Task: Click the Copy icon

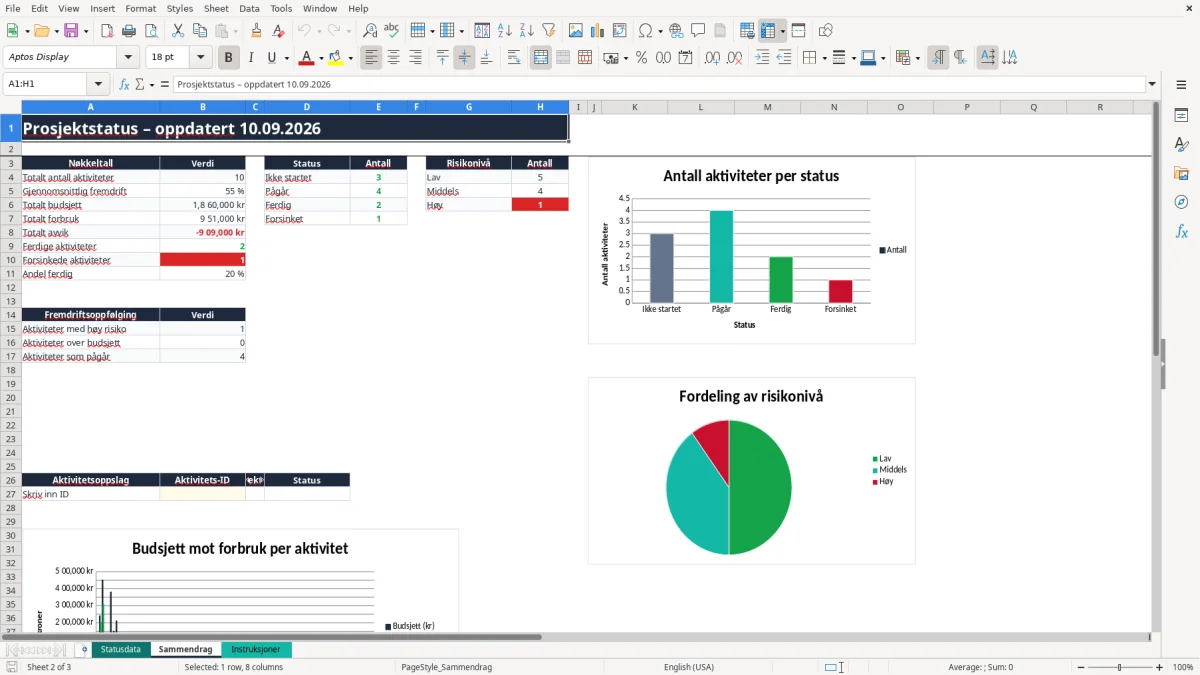Action: coord(199,31)
